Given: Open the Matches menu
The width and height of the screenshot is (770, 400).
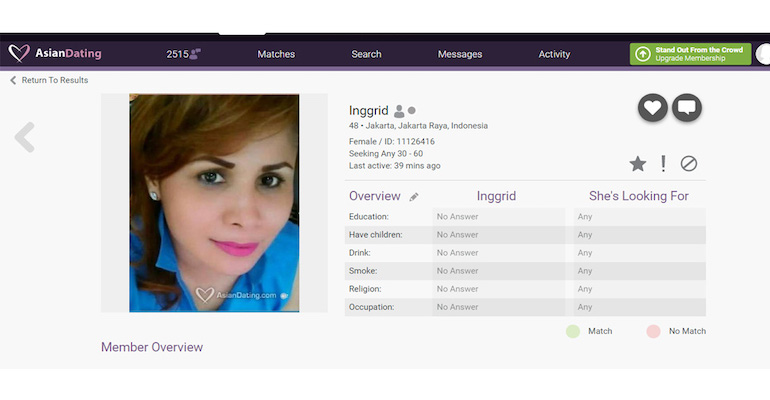Looking at the screenshot, I should [x=276, y=54].
